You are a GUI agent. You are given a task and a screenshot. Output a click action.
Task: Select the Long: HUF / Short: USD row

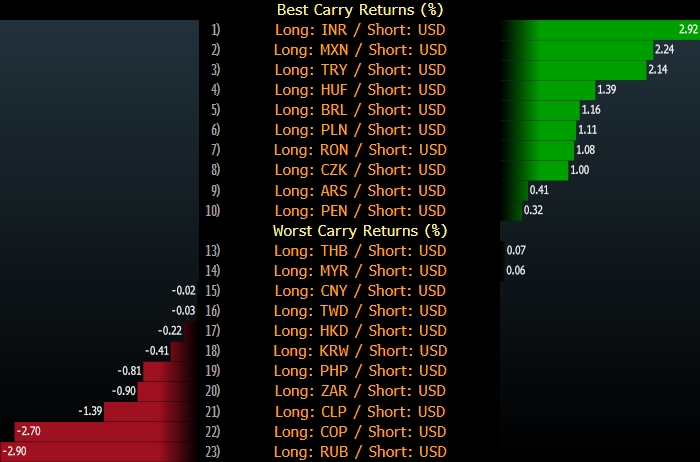360,89
